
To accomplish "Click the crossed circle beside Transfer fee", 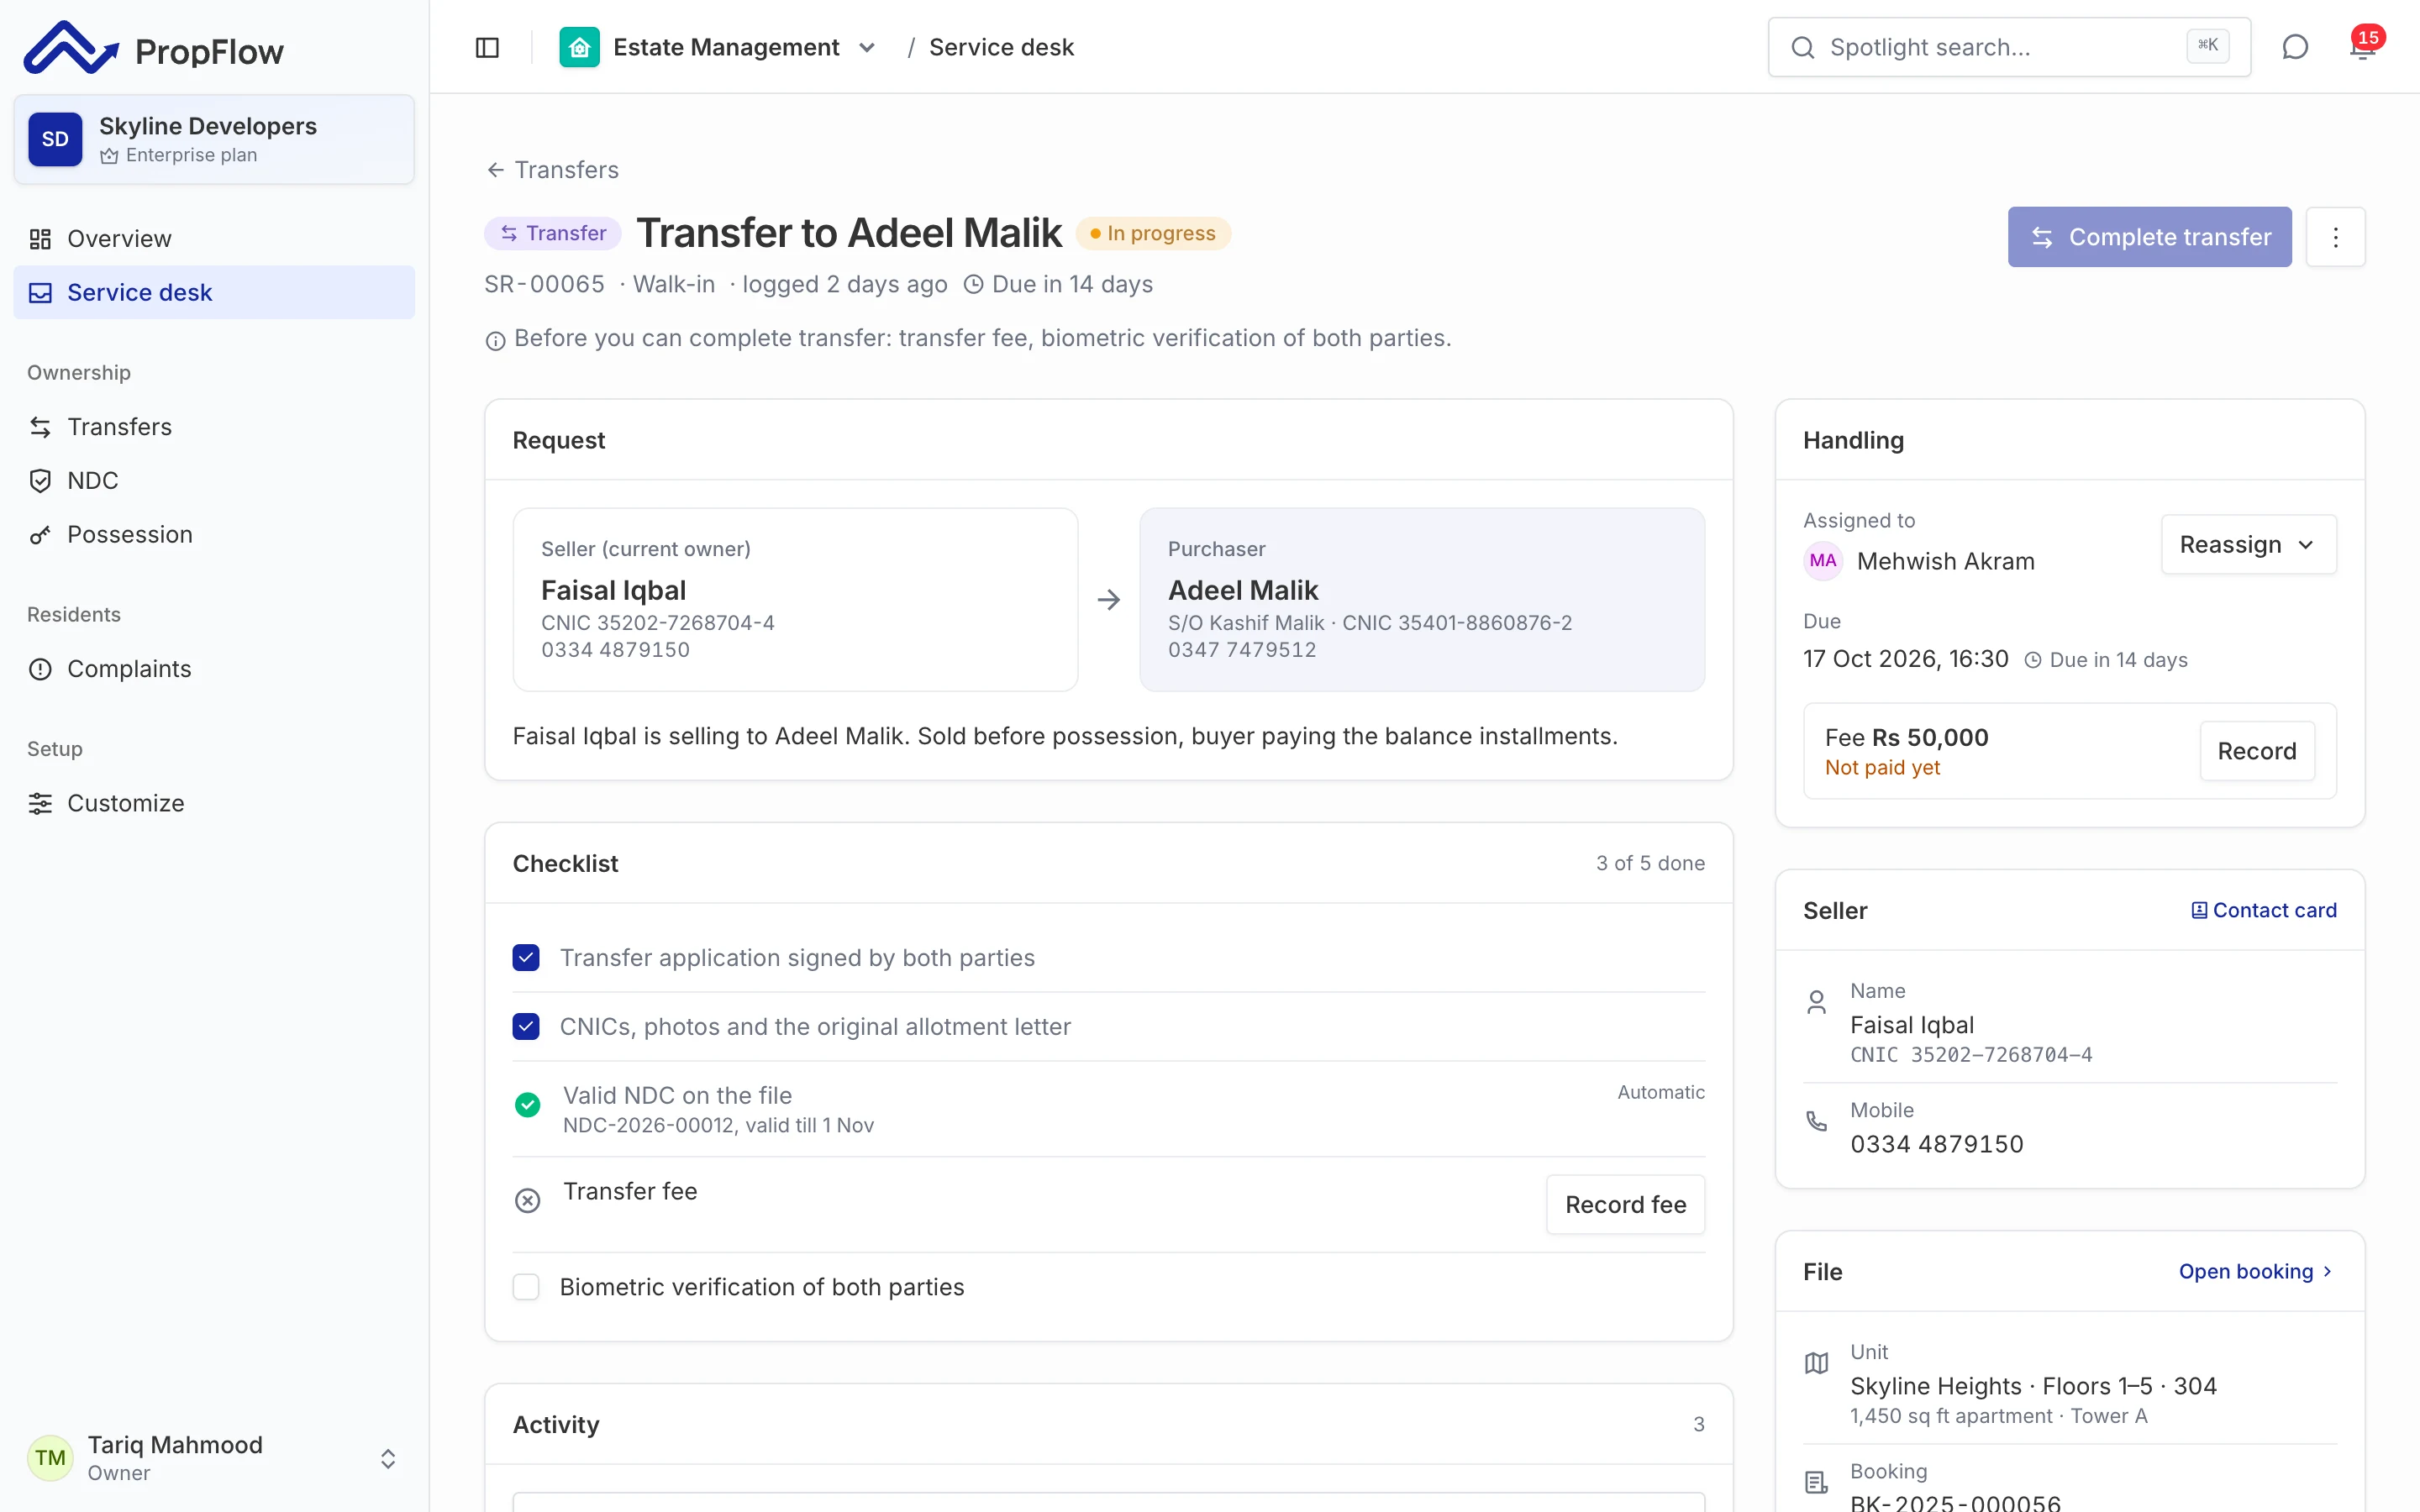I will (527, 1200).
